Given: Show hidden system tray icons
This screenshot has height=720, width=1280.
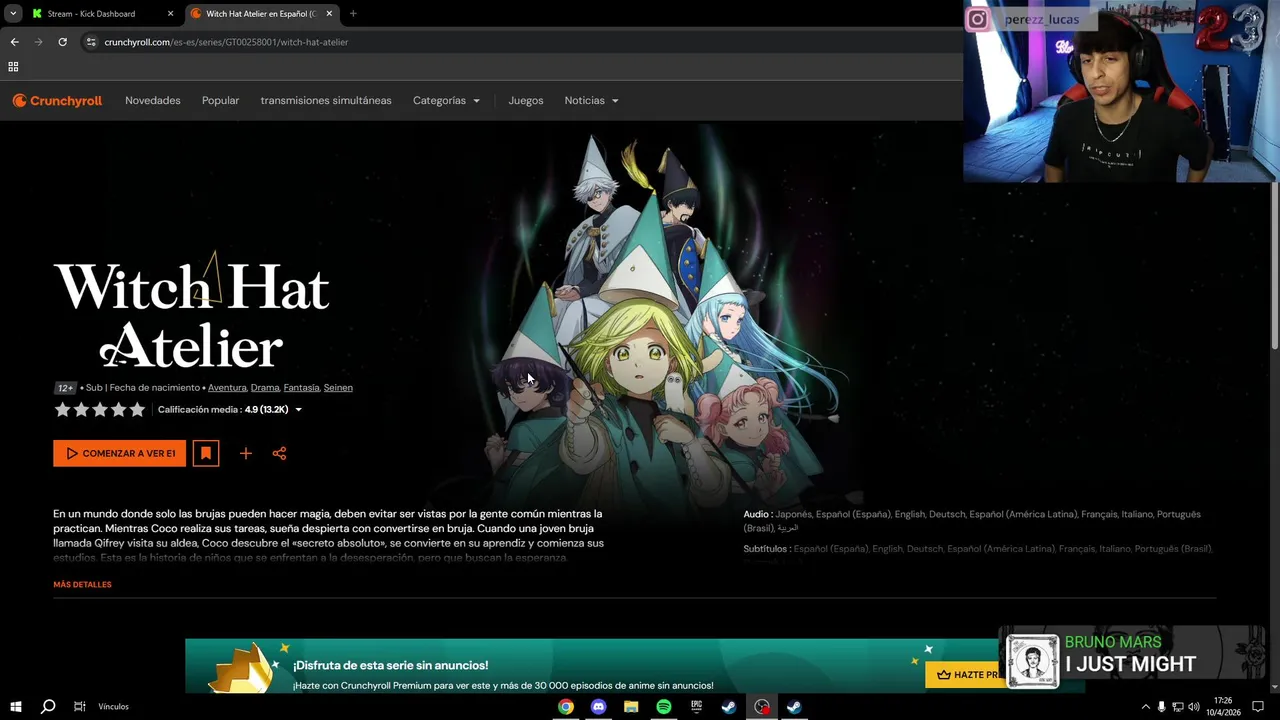Looking at the screenshot, I should 1146,707.
